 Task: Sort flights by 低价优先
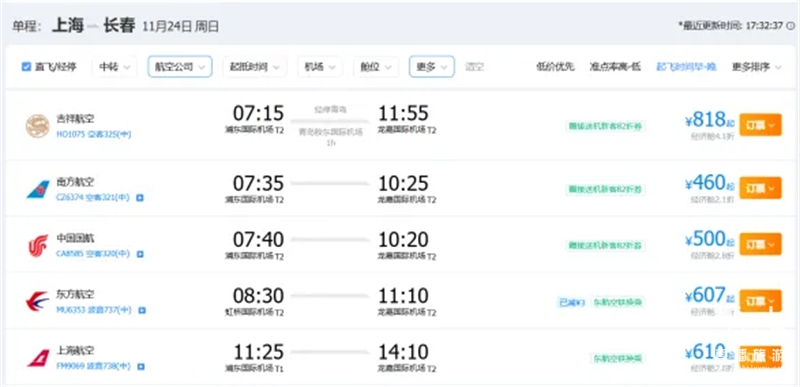coord(556,67)
